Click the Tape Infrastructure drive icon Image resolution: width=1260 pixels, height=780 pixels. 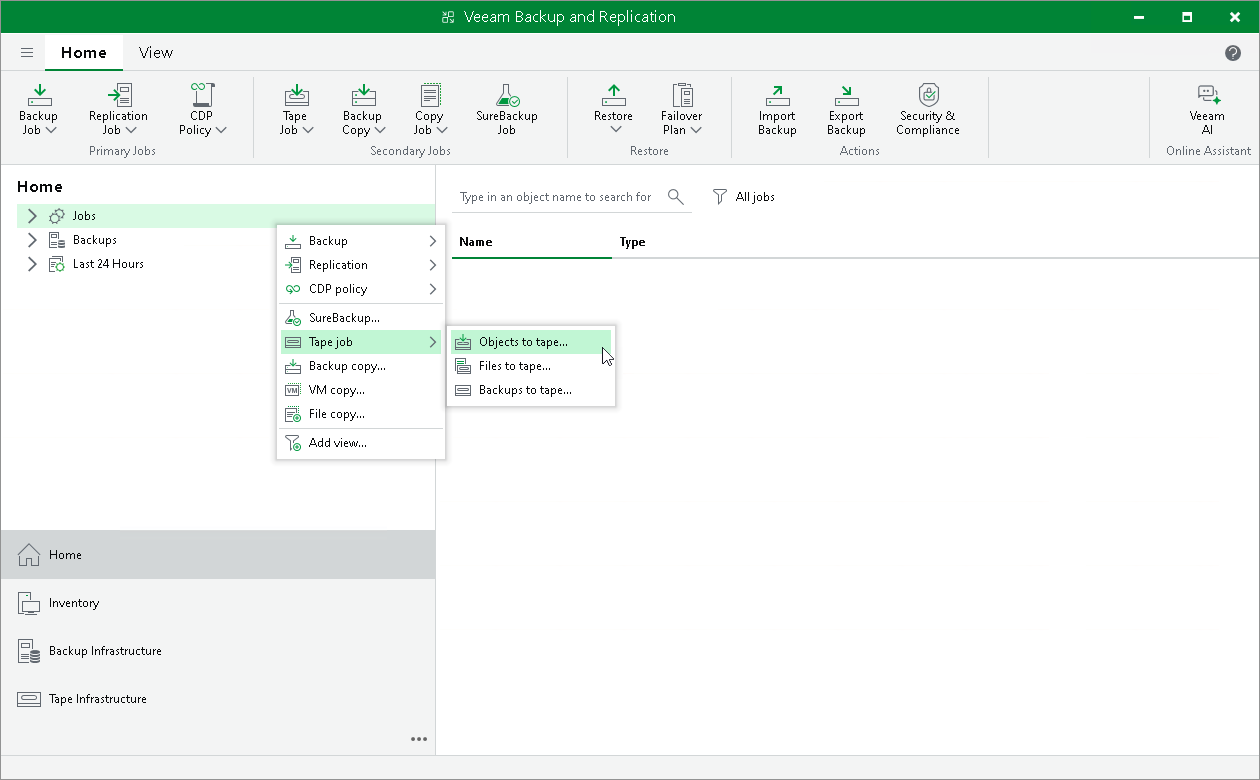pos(29,699)
